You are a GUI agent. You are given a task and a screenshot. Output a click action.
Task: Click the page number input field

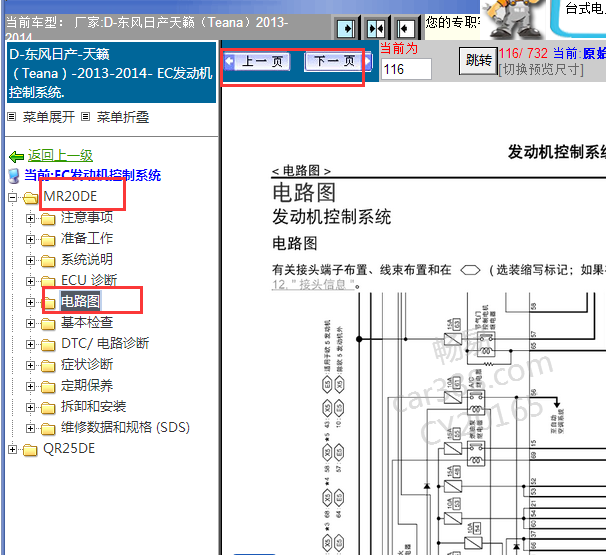(406, 69)
